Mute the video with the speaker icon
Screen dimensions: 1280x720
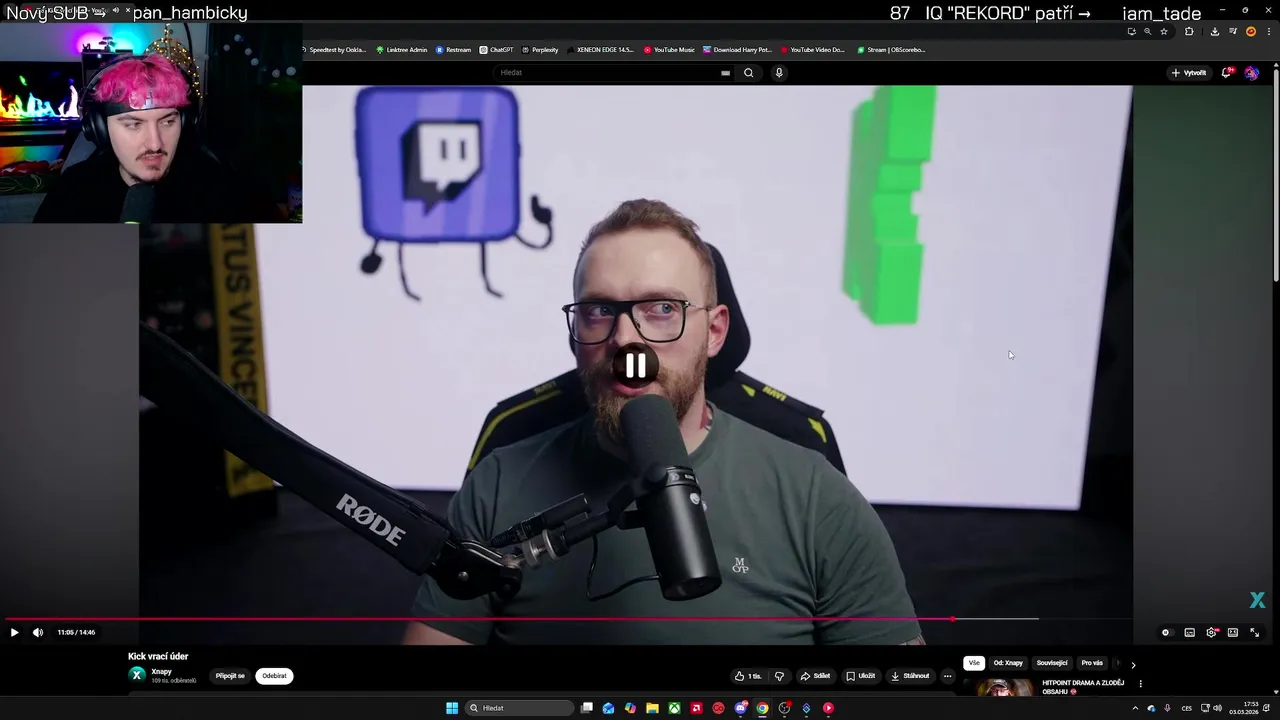tap(38, 632)
